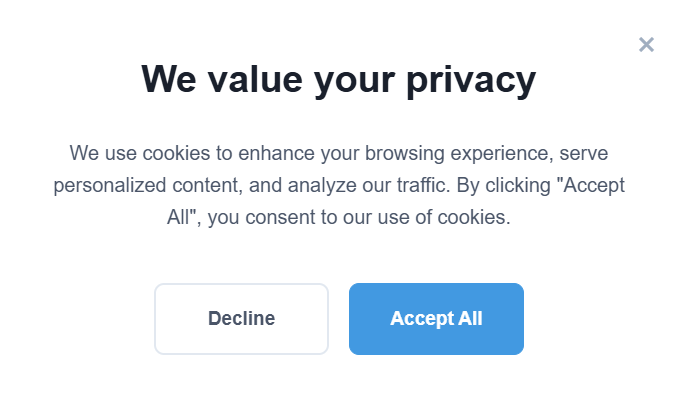693x406 pixels.
Task: Dismiss the cookie banner using the gray X
Action: [x=646, y=45]
